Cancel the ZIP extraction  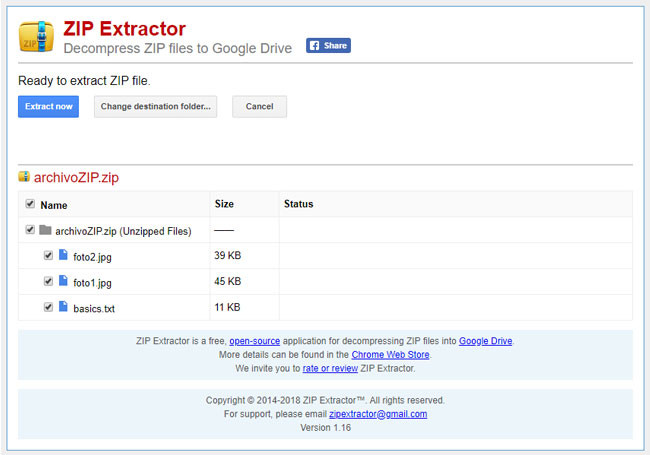click(x=259, y=107)
